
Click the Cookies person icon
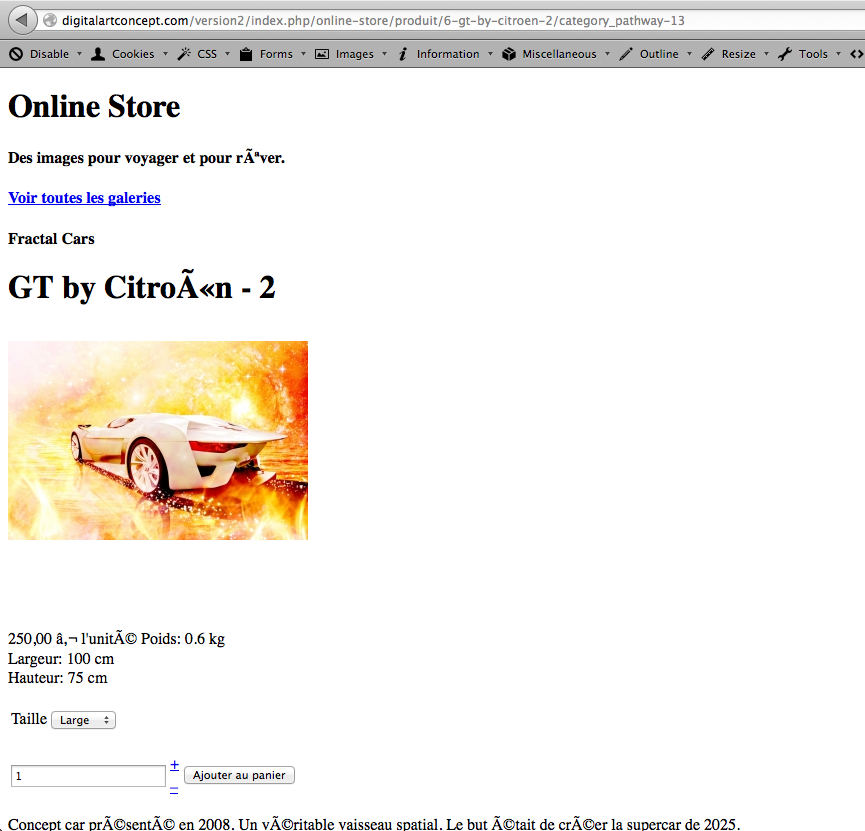pos(98,54)
